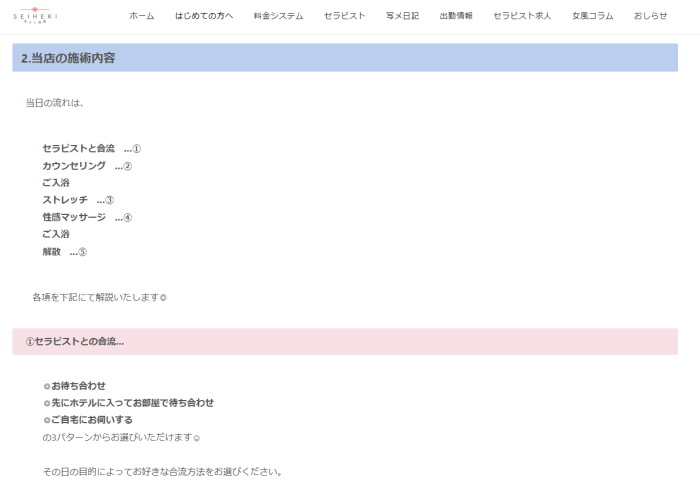700x501 pixels.
Task: Click the SEIHEKI logo in the header
Action: coord(35,15)
